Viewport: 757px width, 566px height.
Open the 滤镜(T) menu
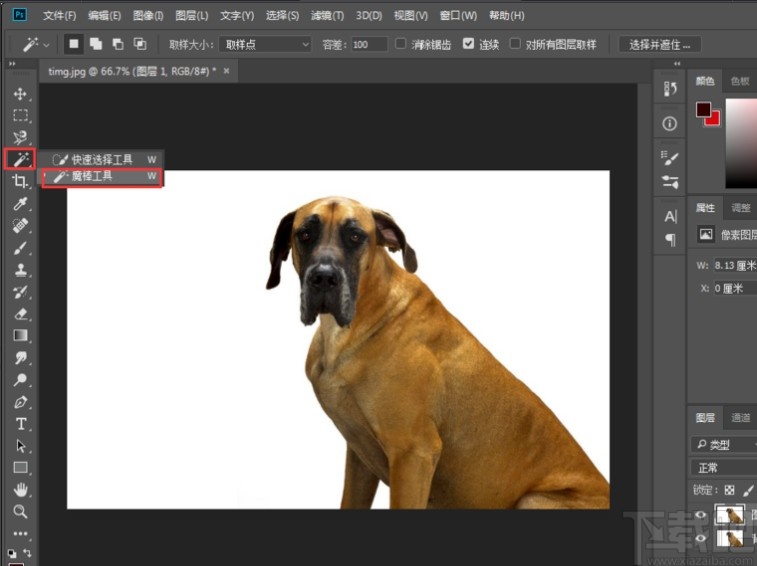(327, 16)
